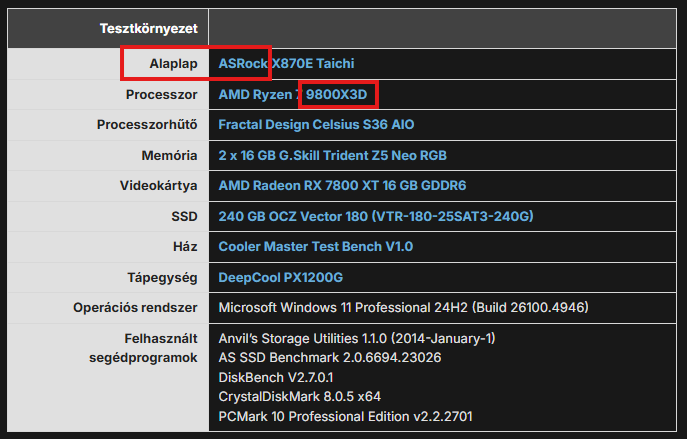
Task: Click the SSD row label
Action: pos(184,216)
